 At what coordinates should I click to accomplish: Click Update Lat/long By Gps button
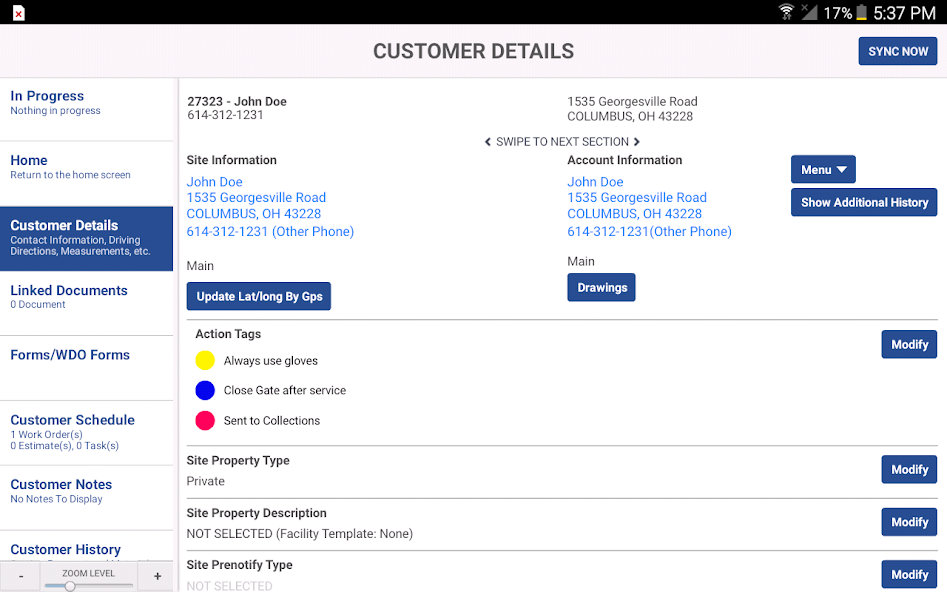click(x=259, y=297)
